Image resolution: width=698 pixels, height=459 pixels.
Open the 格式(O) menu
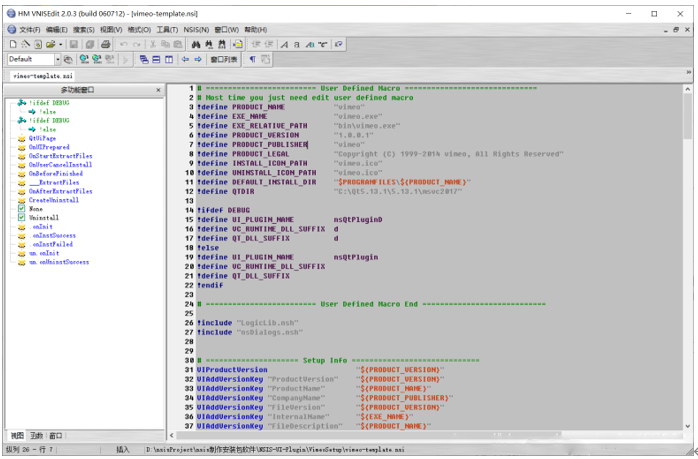coord(139,29)
